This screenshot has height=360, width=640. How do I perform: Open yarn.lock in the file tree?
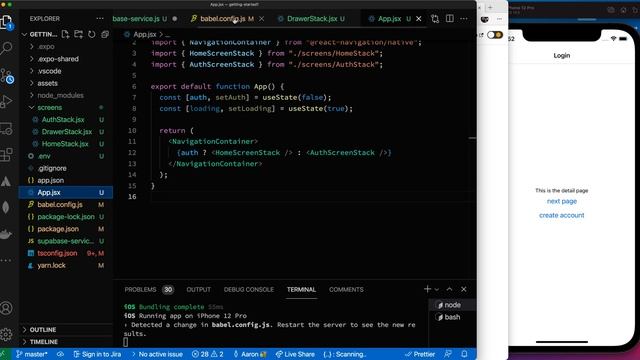pyautogui.click(x=51, y=266)
